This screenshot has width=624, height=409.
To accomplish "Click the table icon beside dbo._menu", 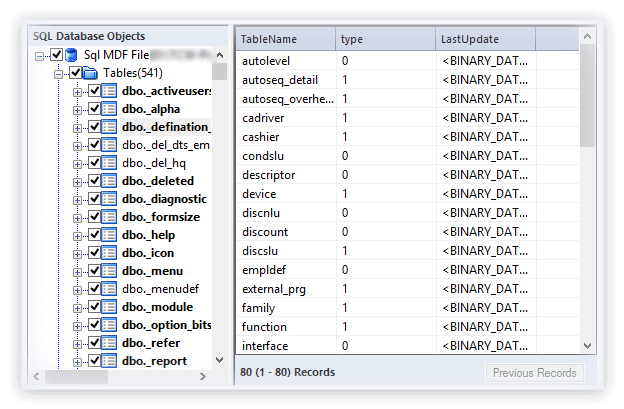I will 110,271.
